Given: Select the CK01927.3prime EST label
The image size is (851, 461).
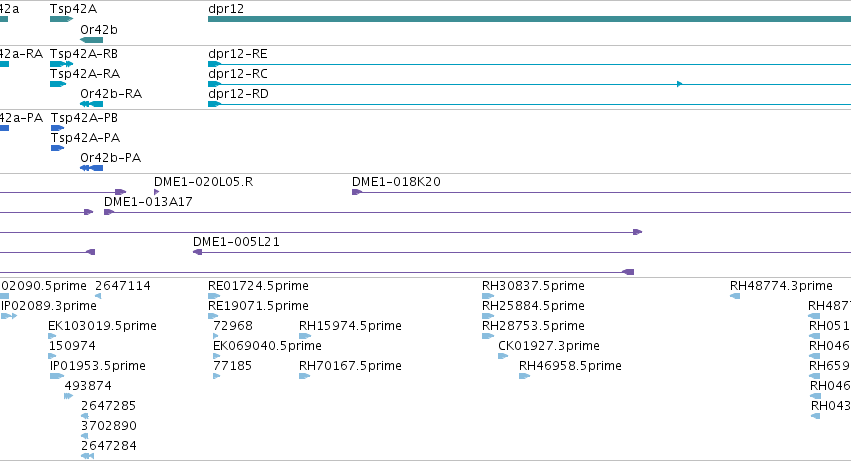Looking at the screenshot, I should coord(548,345).
